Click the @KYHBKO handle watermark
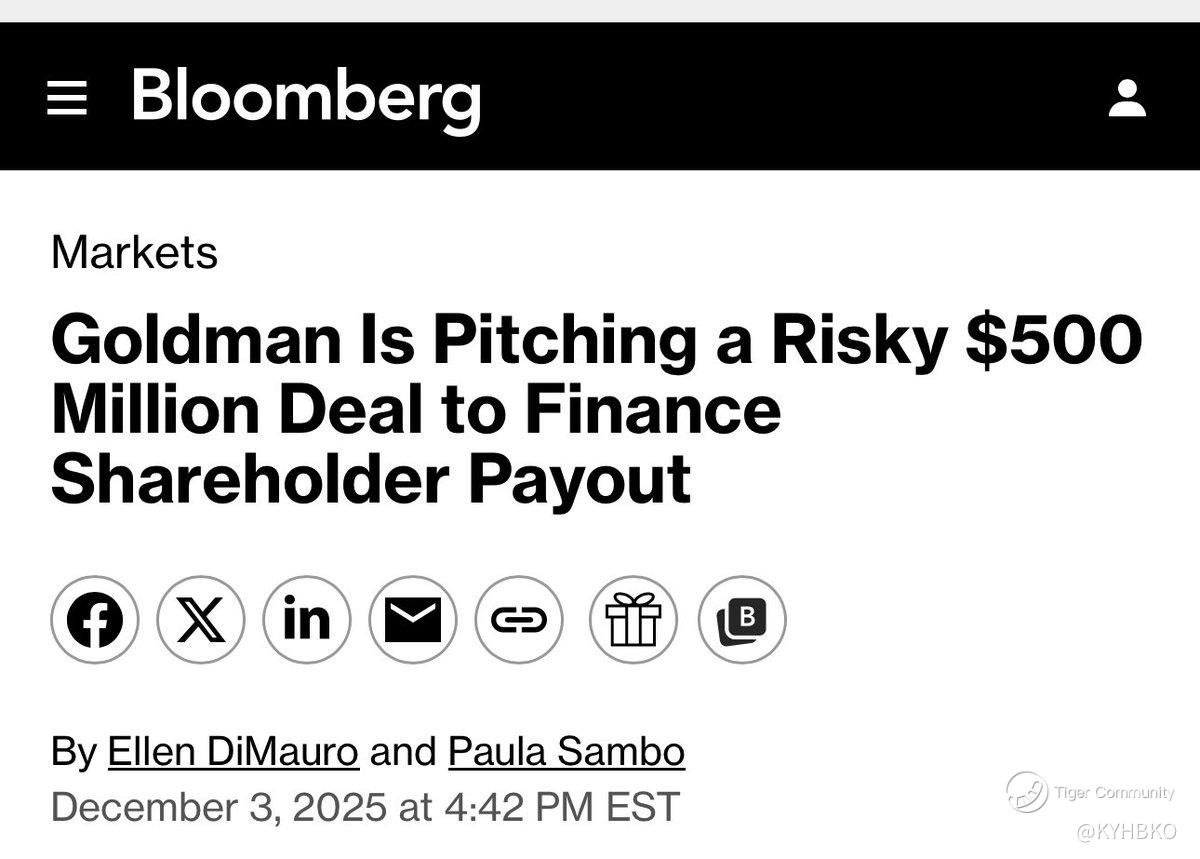 [x=1126, y=831]
